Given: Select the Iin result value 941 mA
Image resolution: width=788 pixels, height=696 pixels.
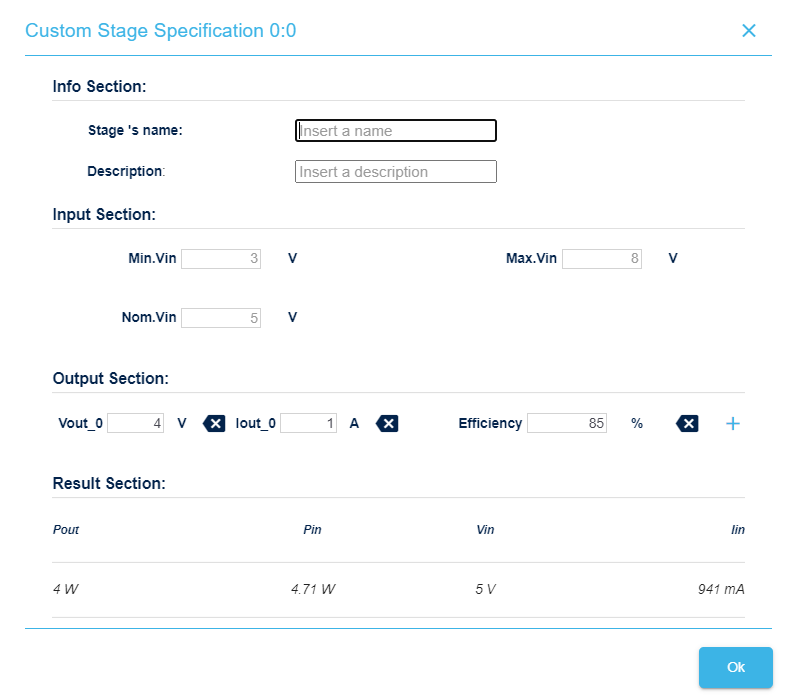Looking at the screenshot, I should click(721, 589).
